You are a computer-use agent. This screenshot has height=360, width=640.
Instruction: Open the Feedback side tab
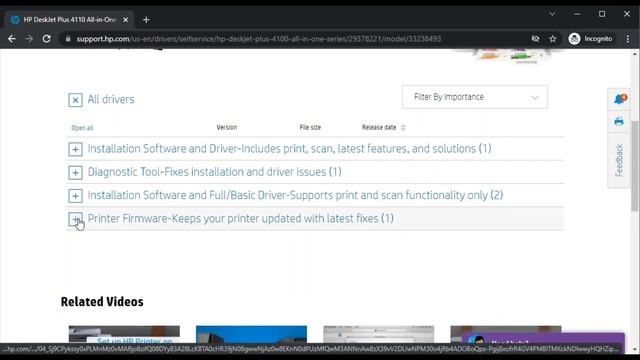pyautogui.click(x=619, y=160)
